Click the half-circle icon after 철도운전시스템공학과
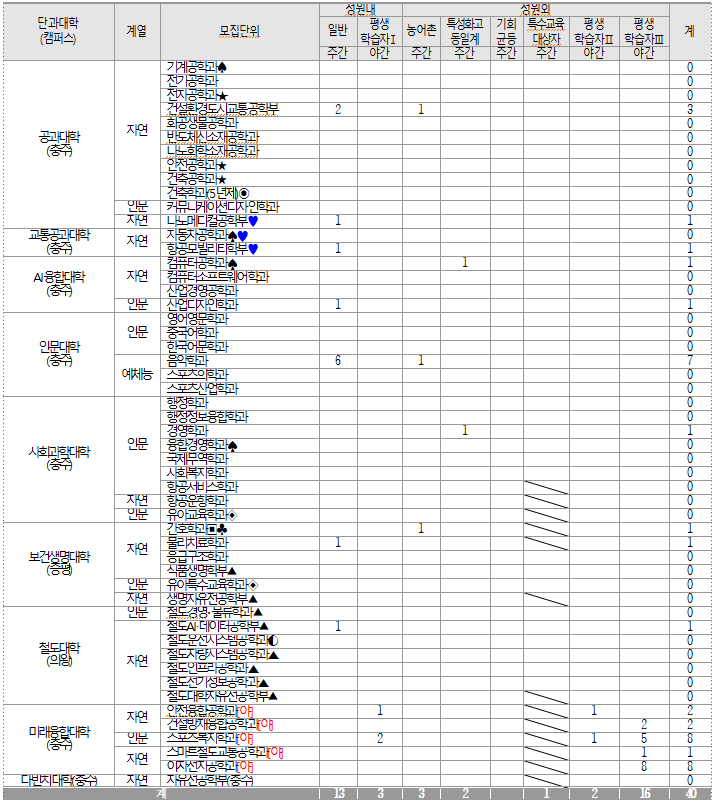 (273, 640)
